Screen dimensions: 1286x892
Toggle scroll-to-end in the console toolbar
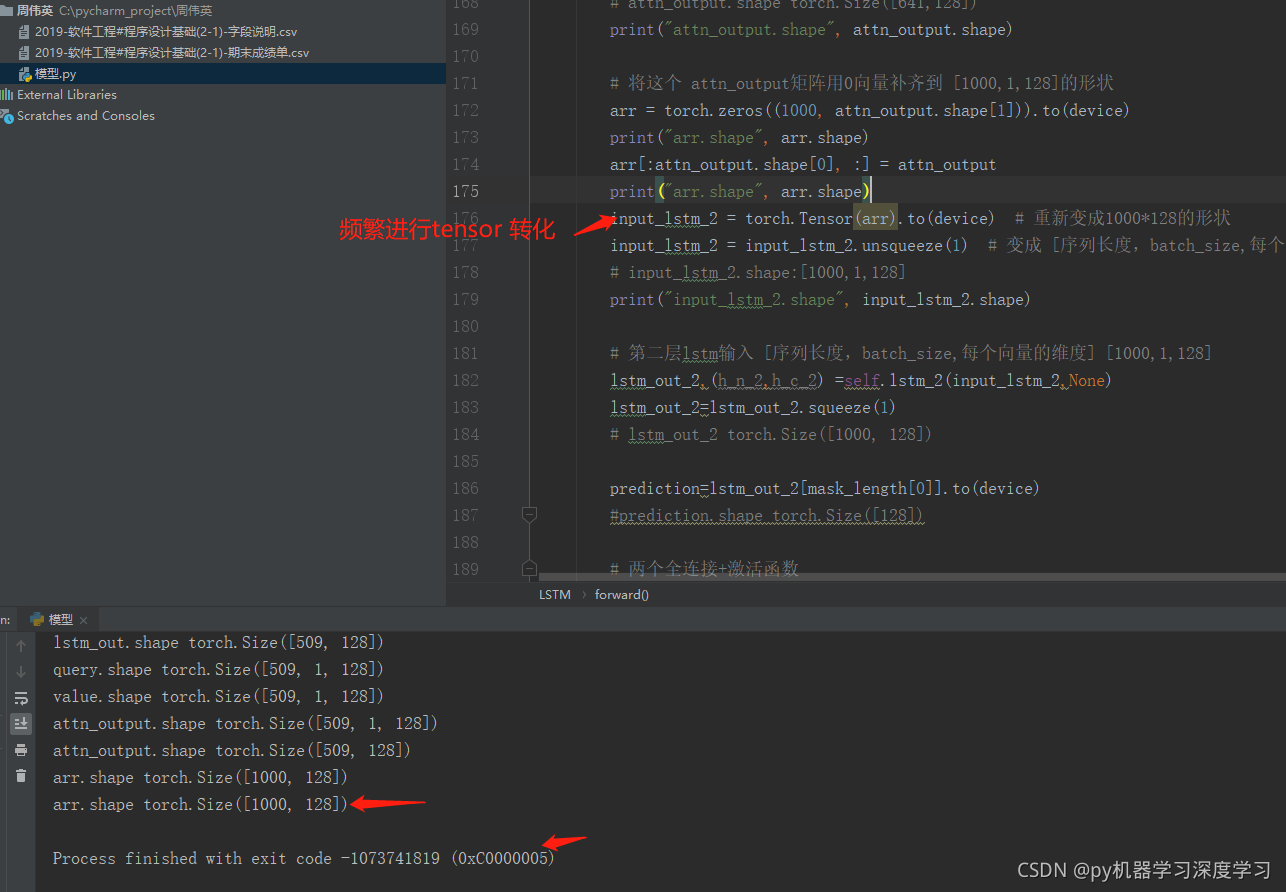pyautogui.click(x=20, y=723)
